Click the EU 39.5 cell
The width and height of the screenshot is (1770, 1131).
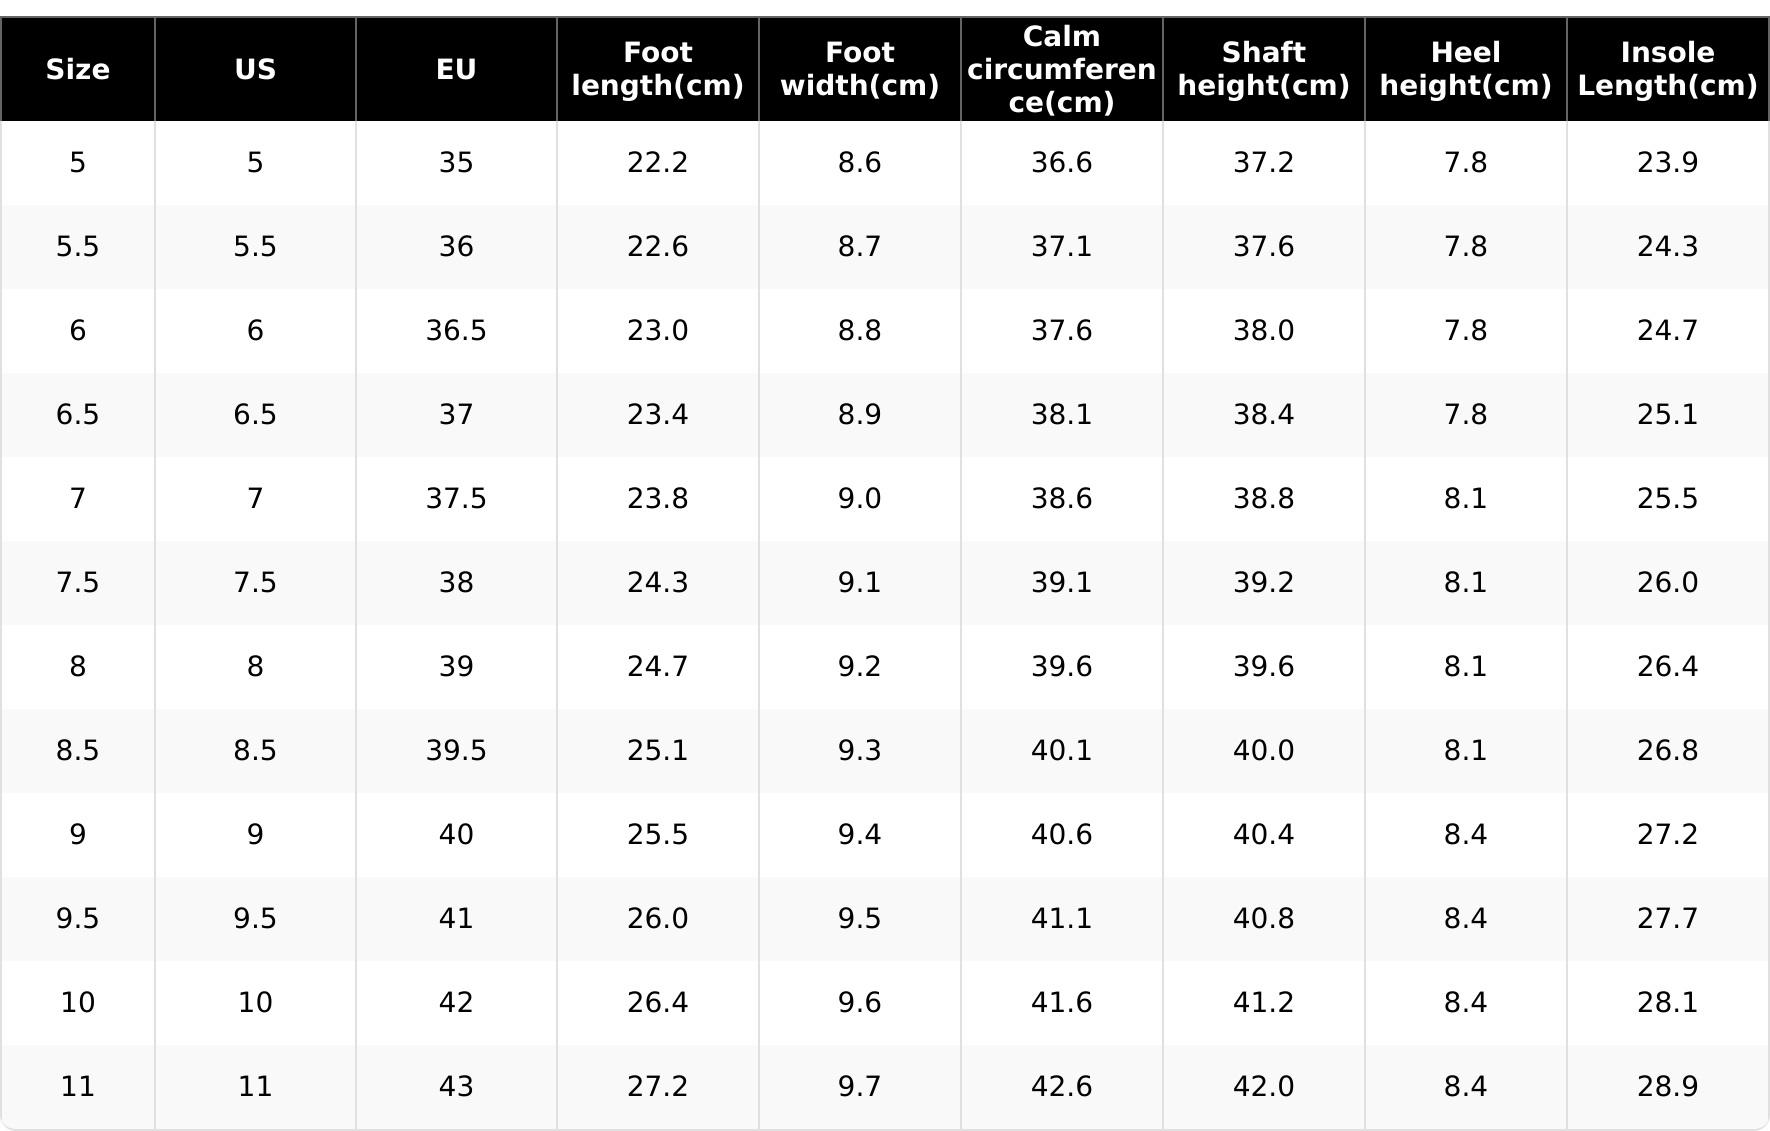point(456,750)
